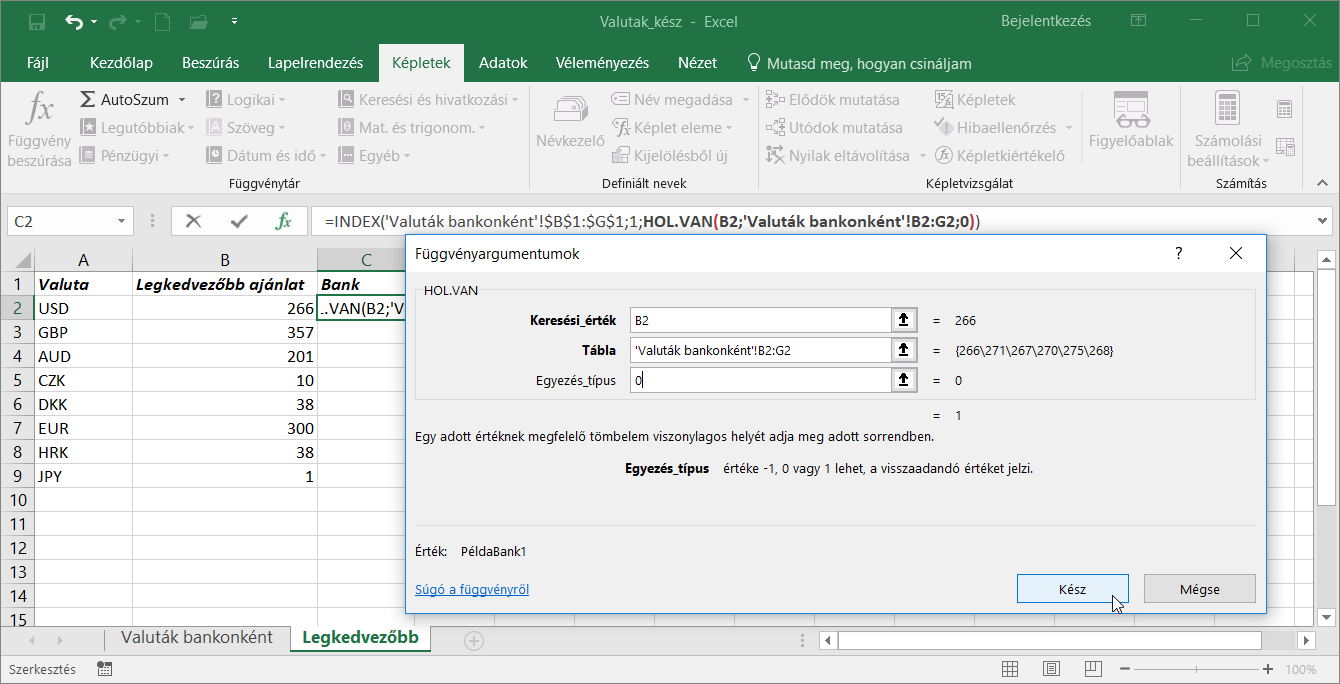Viewport: 1340px width, 684px height.
Task: Click the formula bar confirm checkmark
Action: click(239, 221)
